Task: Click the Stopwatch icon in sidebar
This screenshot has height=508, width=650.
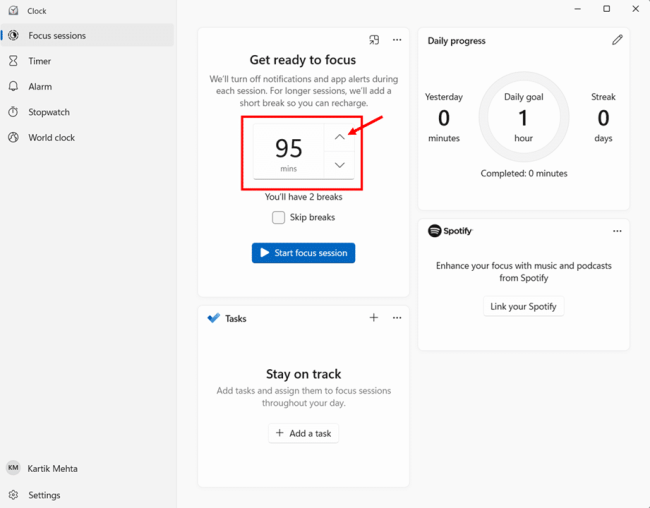Action: pos(13,112)
